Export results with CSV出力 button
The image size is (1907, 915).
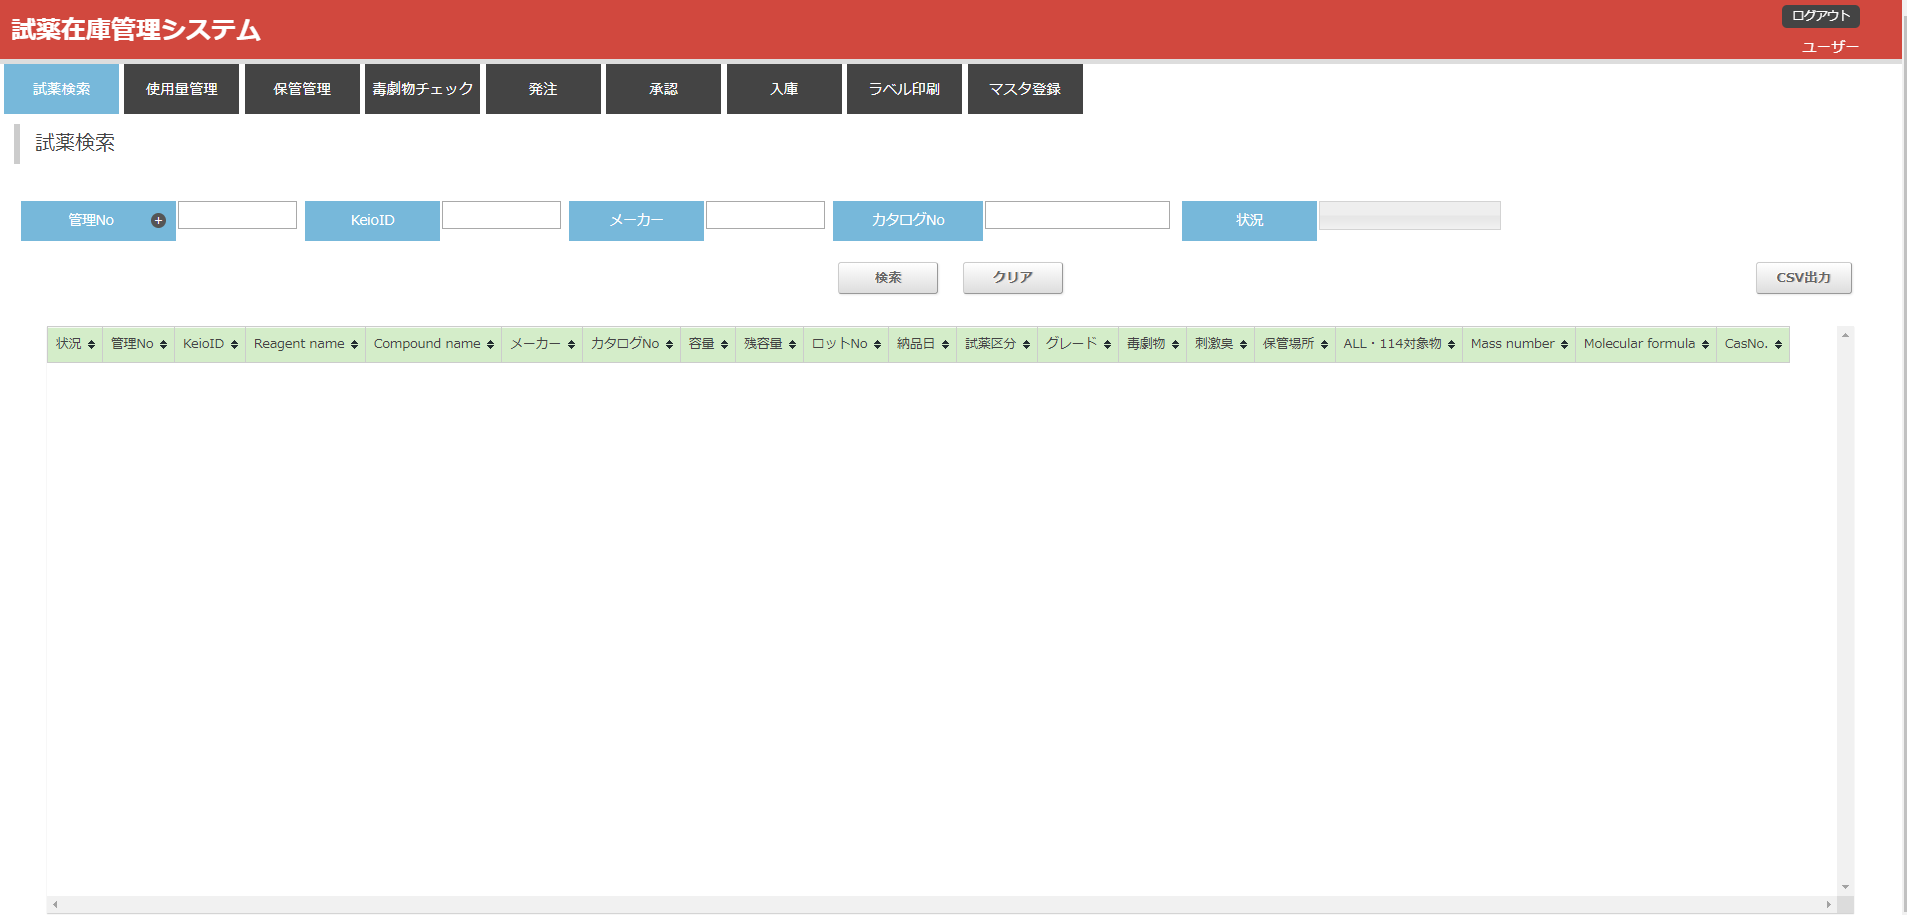tap(1803, 278)
